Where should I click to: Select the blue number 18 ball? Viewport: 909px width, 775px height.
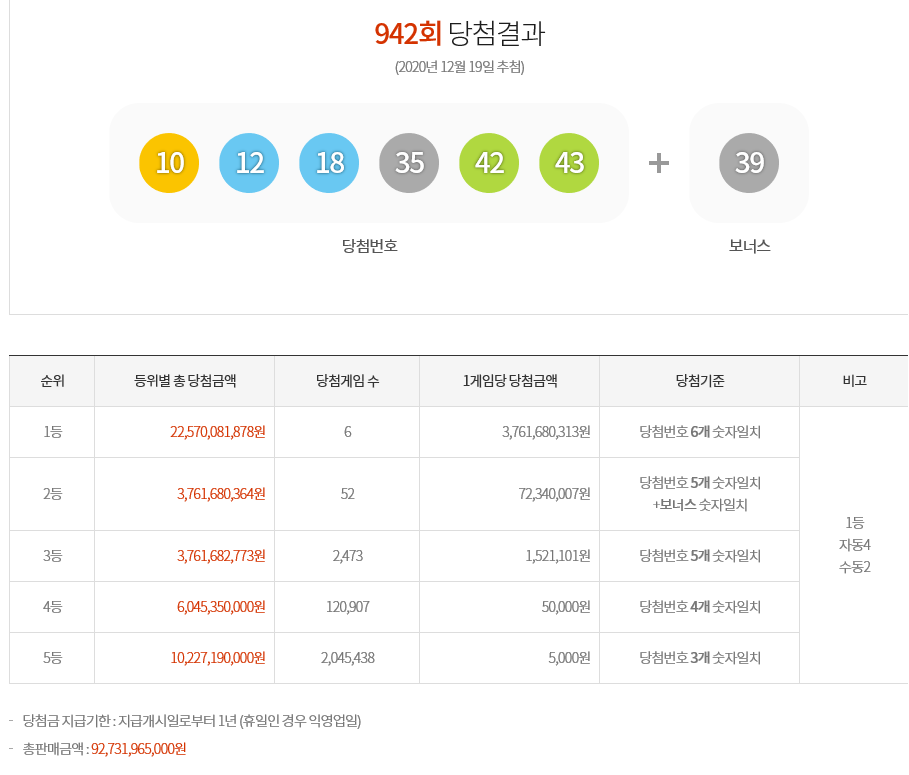coord(329,162)
